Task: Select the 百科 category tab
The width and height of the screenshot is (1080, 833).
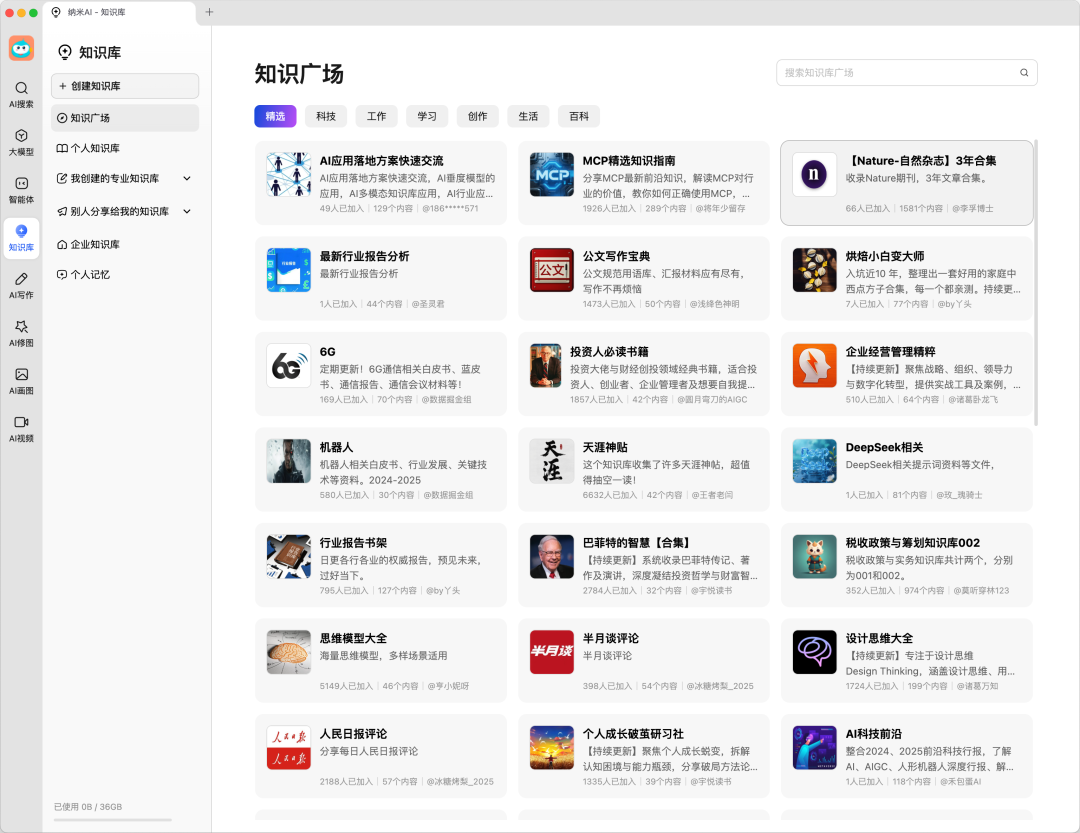Action: (x=578, y=116)
